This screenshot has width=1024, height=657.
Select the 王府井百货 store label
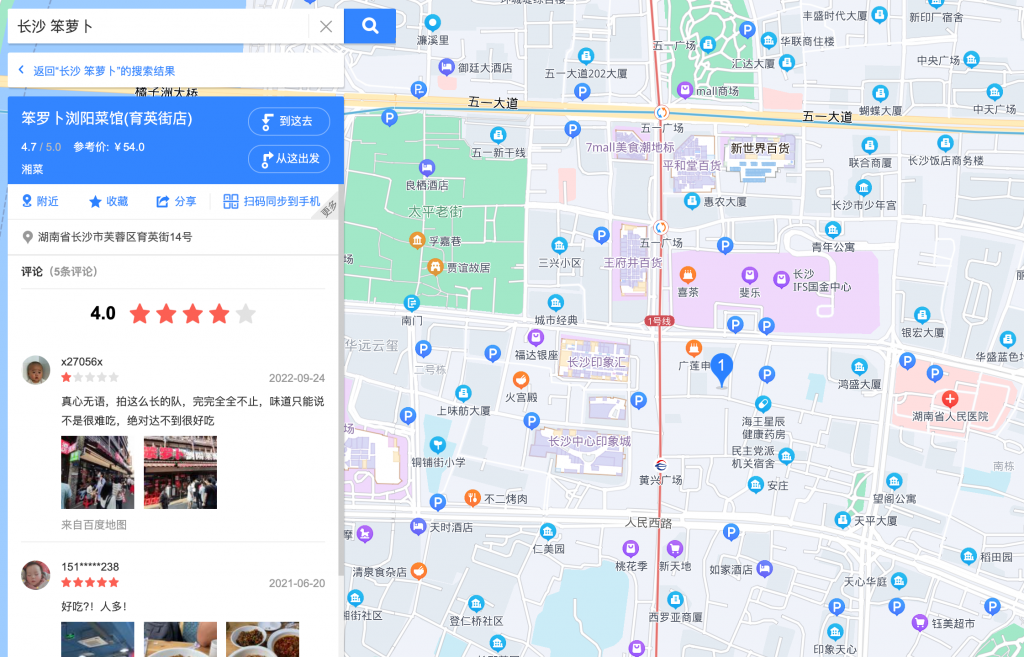(632, 263)
